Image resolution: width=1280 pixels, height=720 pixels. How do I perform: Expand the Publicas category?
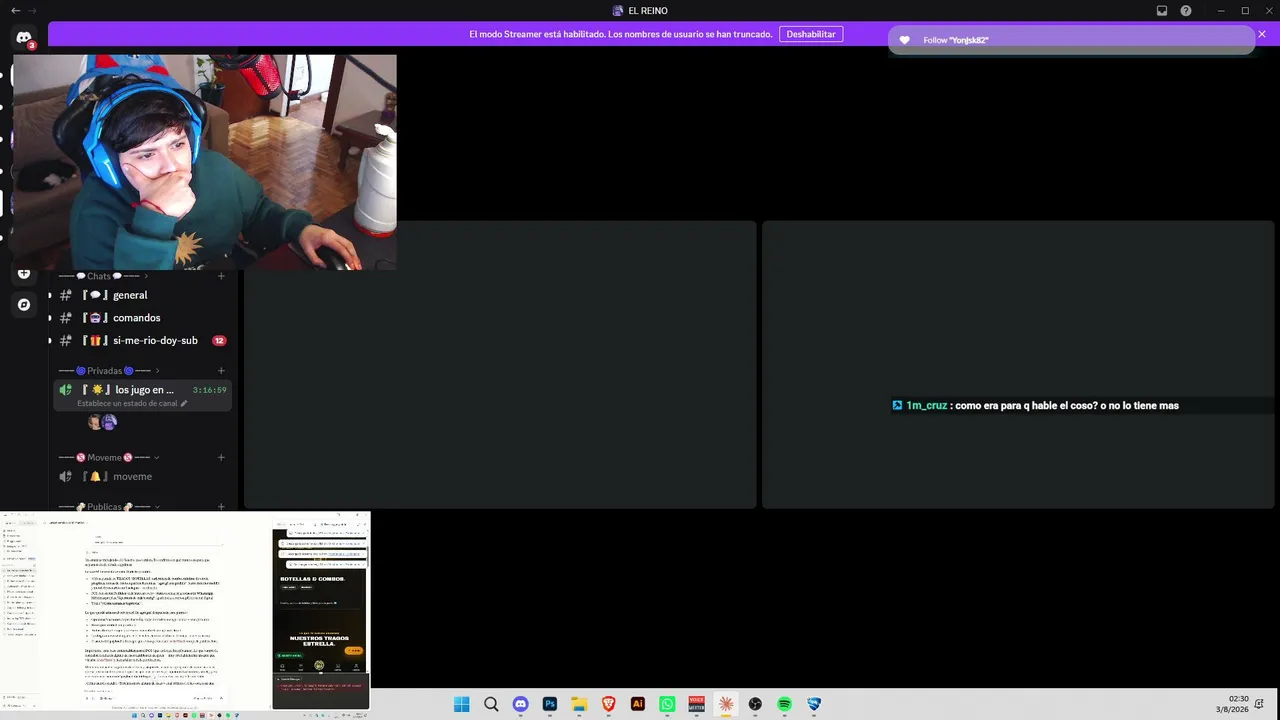(x=109, y=507)
